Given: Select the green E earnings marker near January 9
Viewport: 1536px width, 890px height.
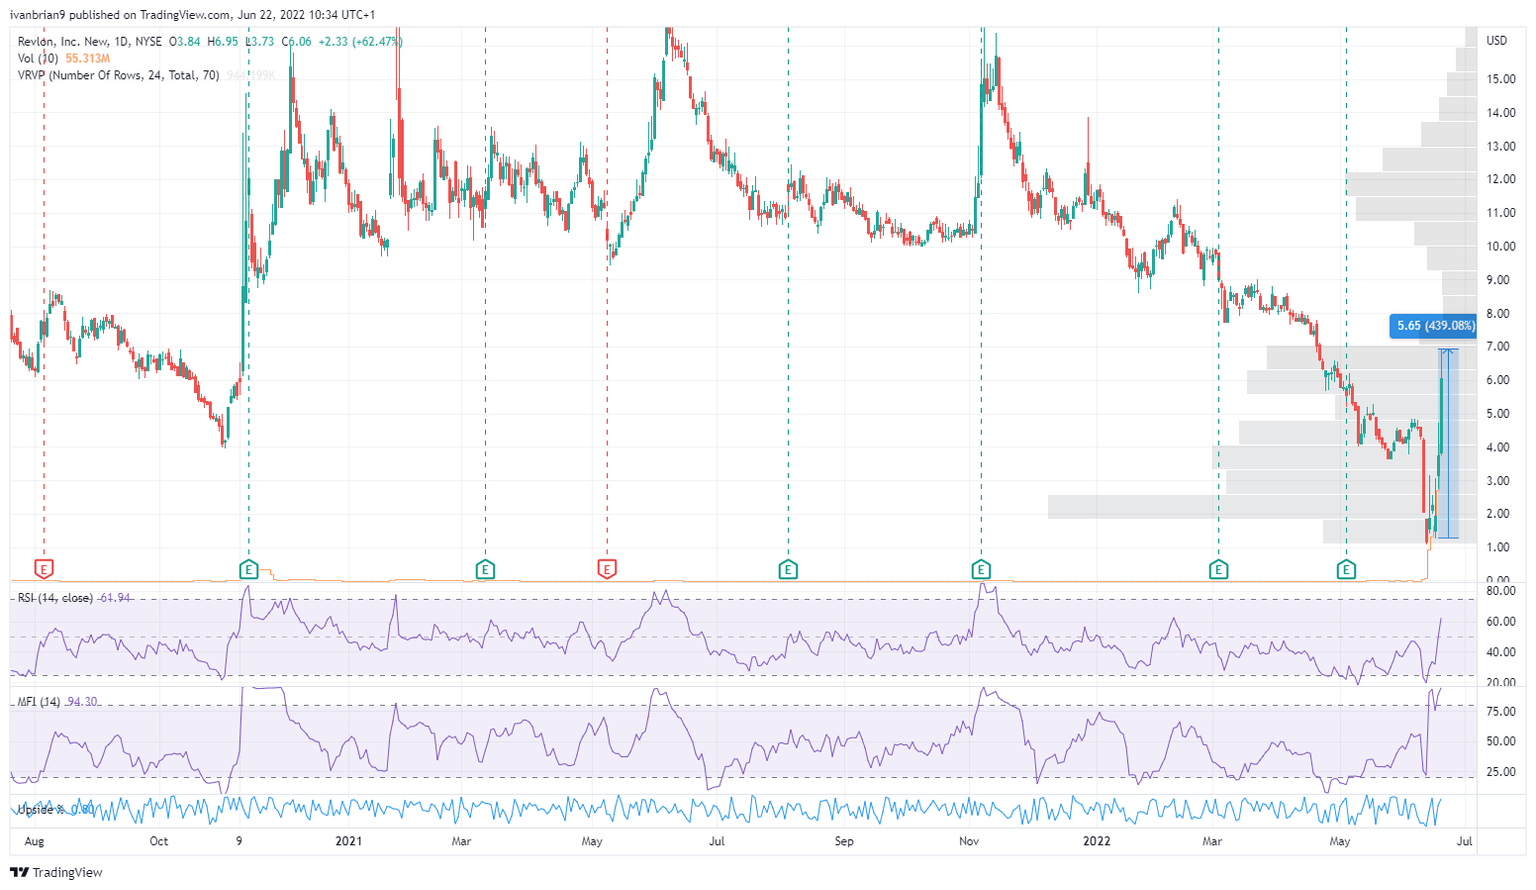Looking at the screenshot, I should click(249, 569).
